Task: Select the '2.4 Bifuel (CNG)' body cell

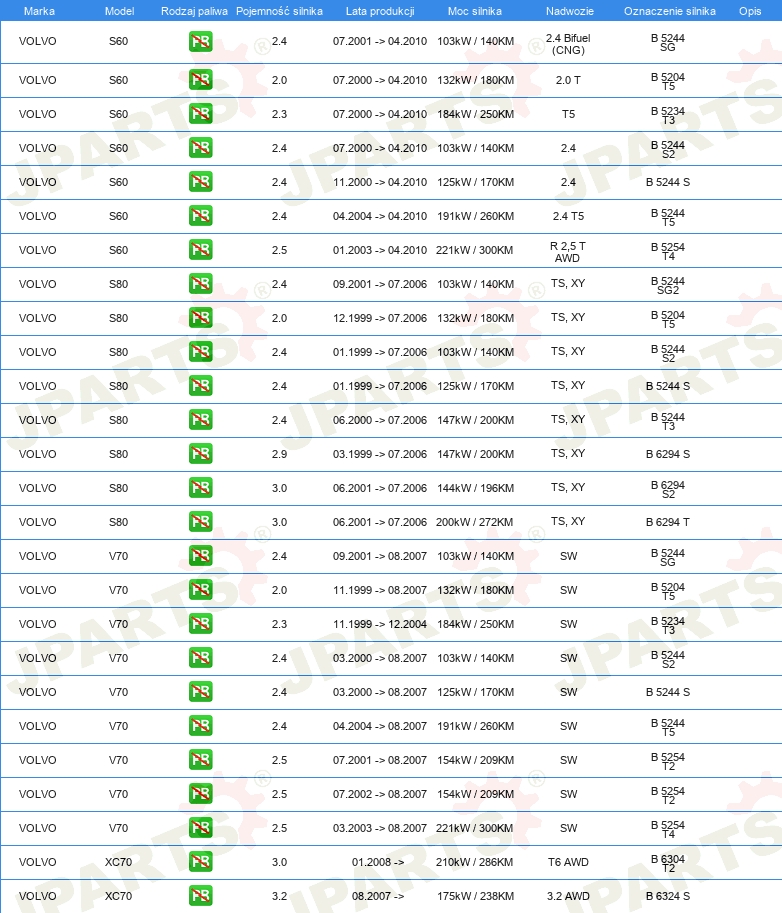Action: tap(568, 44)
